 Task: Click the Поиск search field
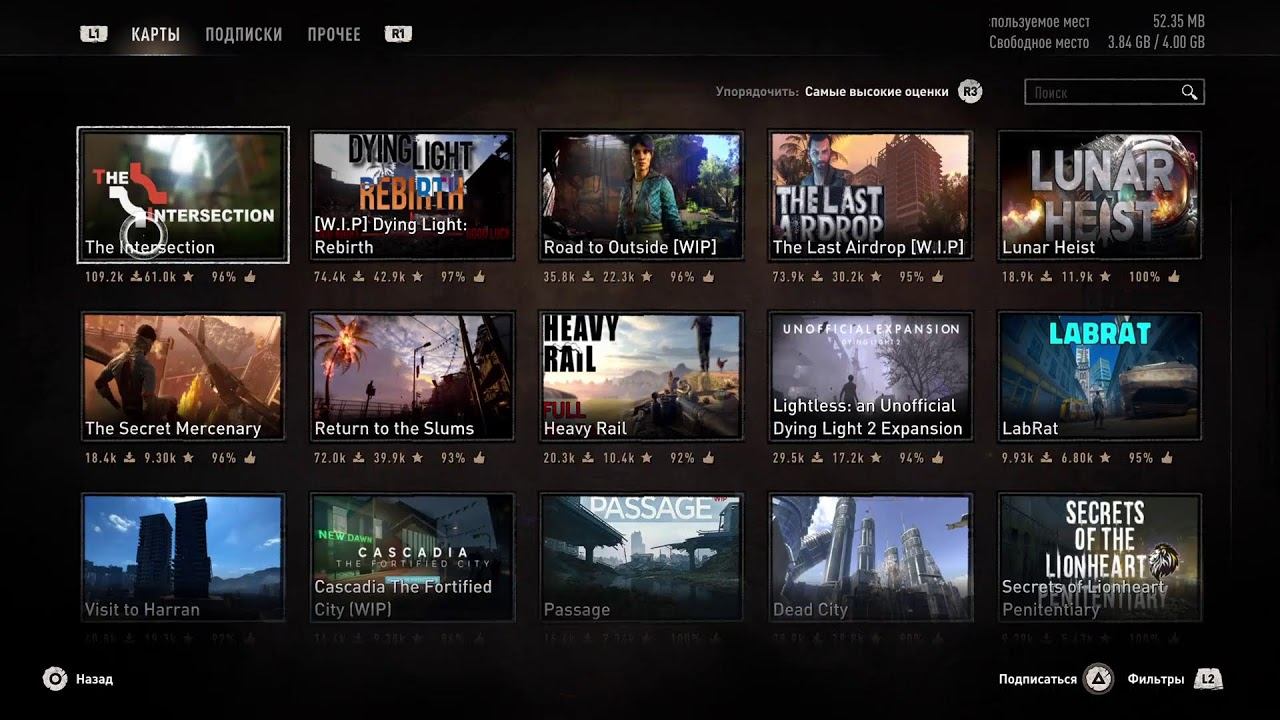1114,92
